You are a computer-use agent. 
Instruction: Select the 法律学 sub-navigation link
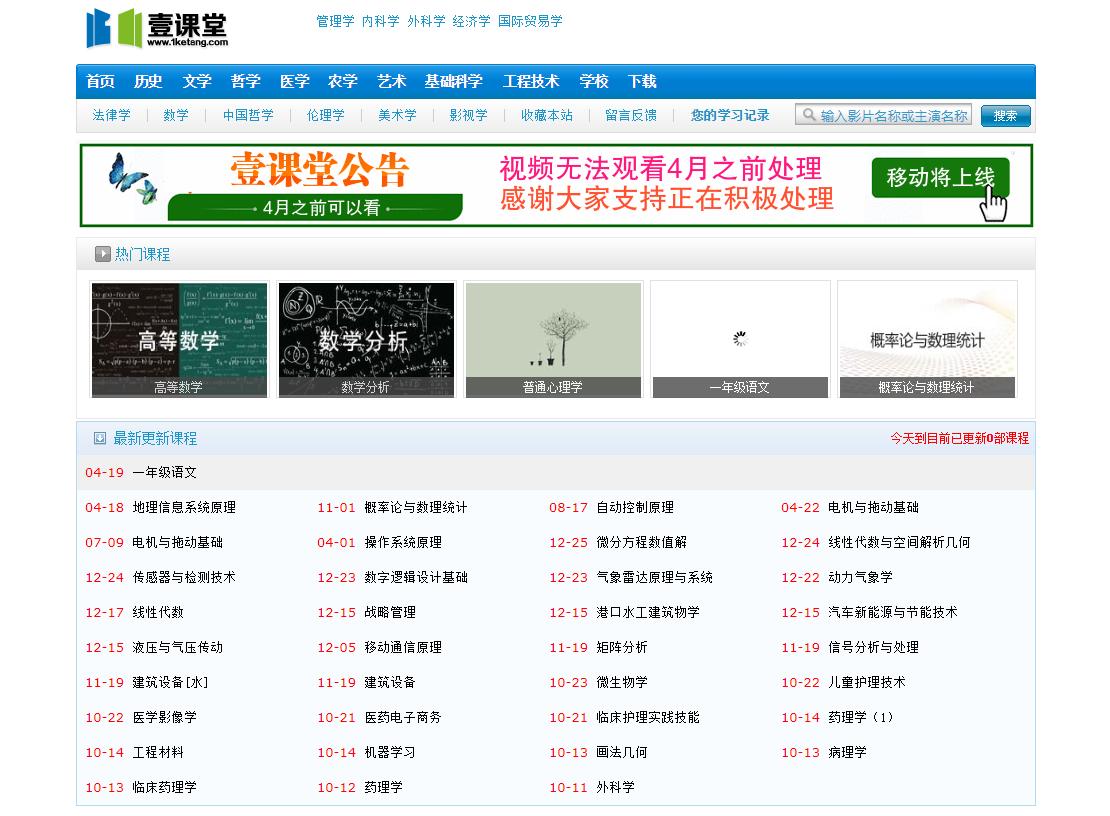pyautogui.click(x=110, y=114)
